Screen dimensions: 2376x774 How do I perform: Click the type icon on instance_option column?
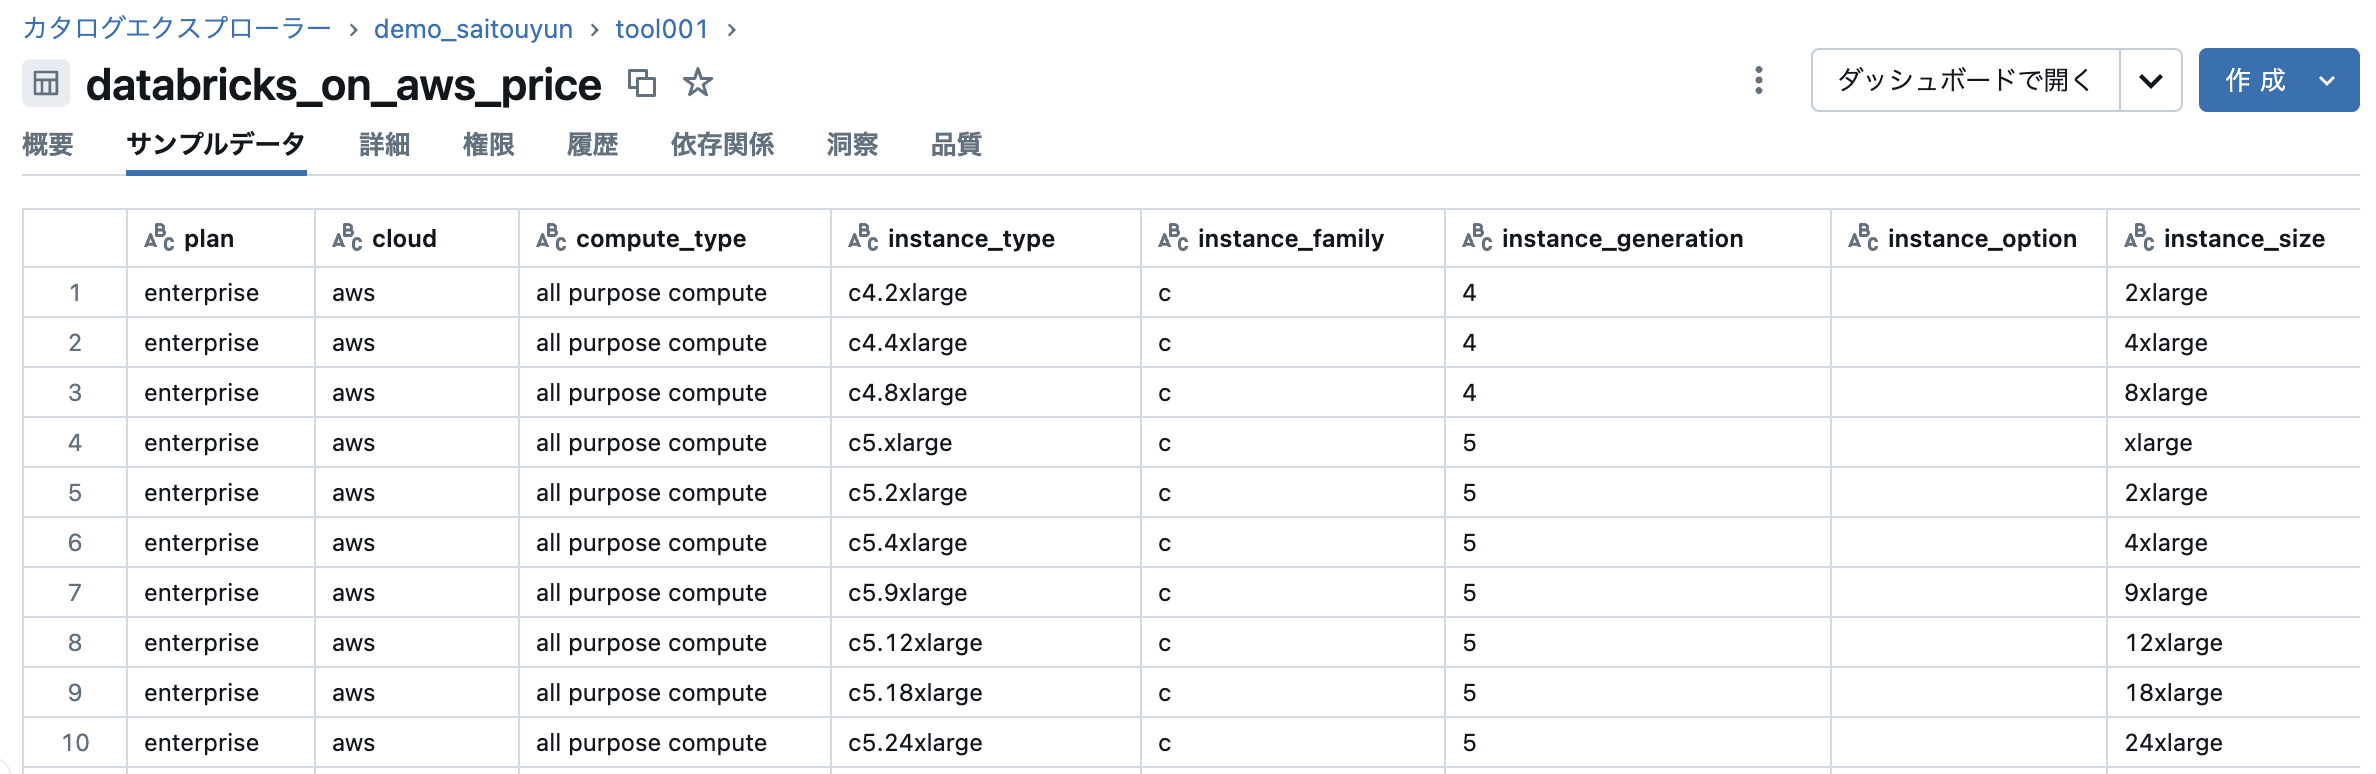[1863, 238]
